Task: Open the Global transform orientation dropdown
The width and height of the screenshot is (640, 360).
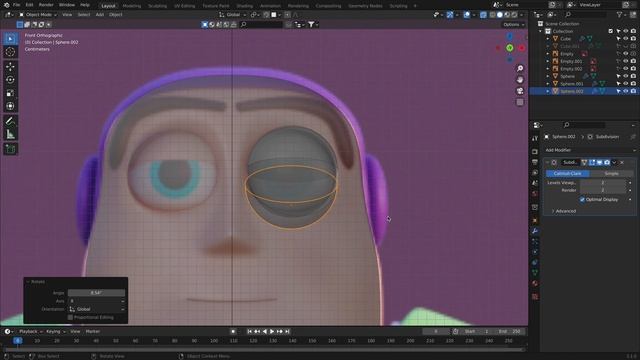Action: (x=232, y=15)
